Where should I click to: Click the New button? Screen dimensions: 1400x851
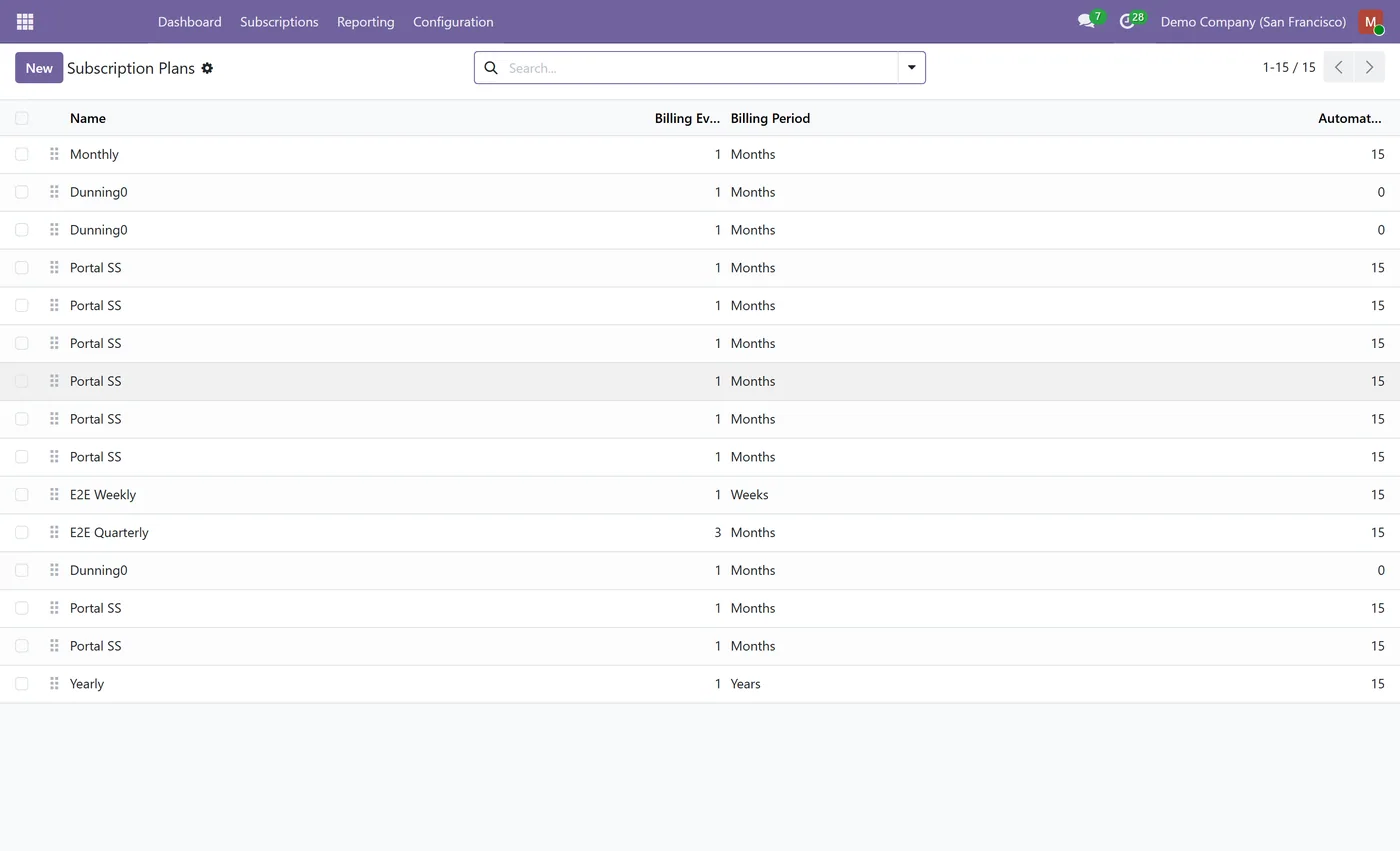(x=39, y=68)
